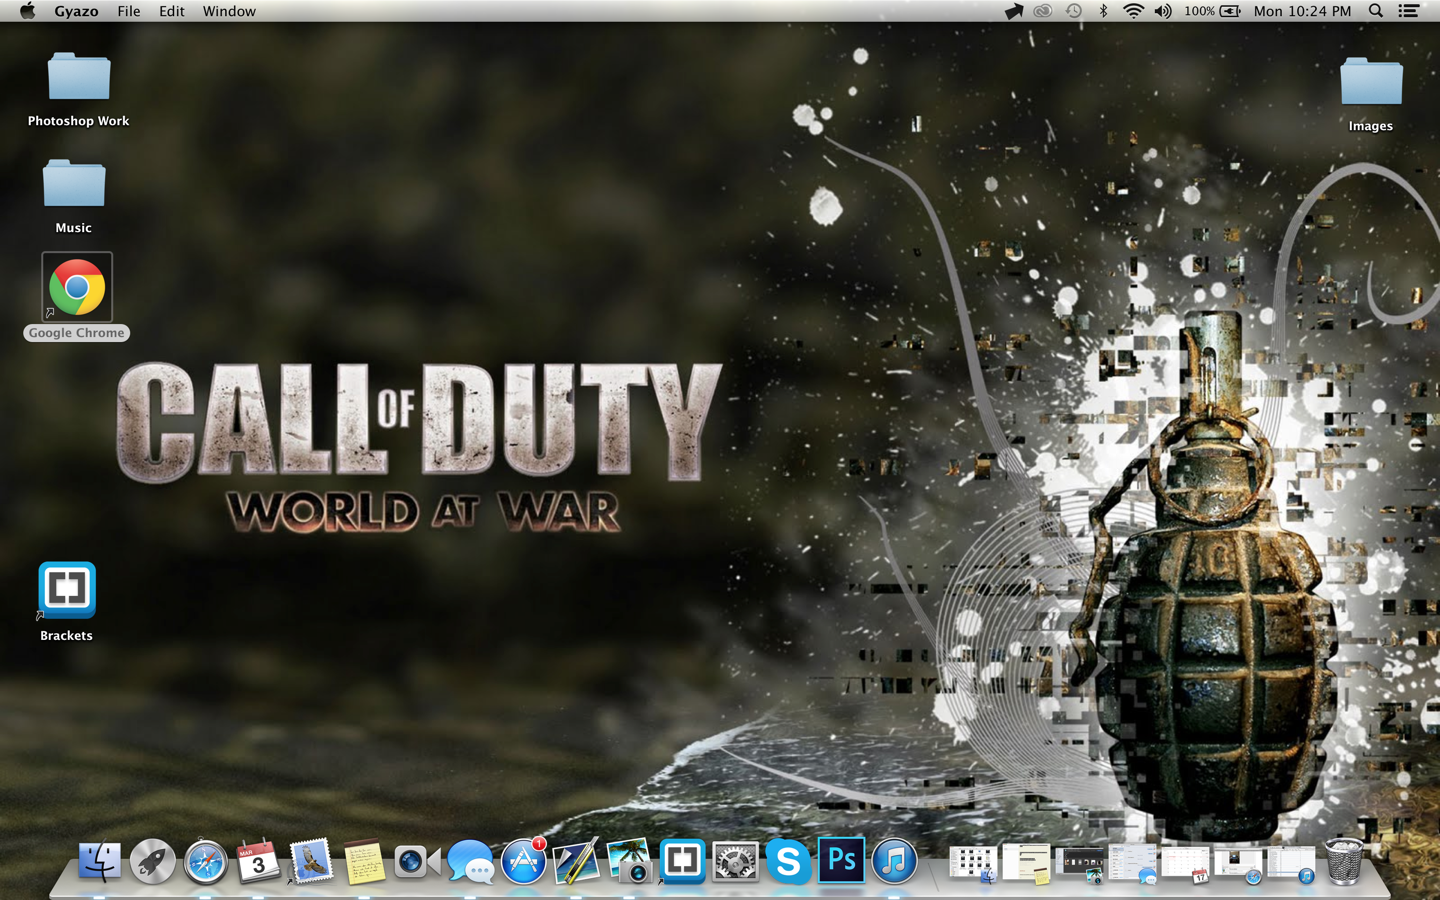
Task: Open the yellow Notes icon in dock
Action: (364, 861)
